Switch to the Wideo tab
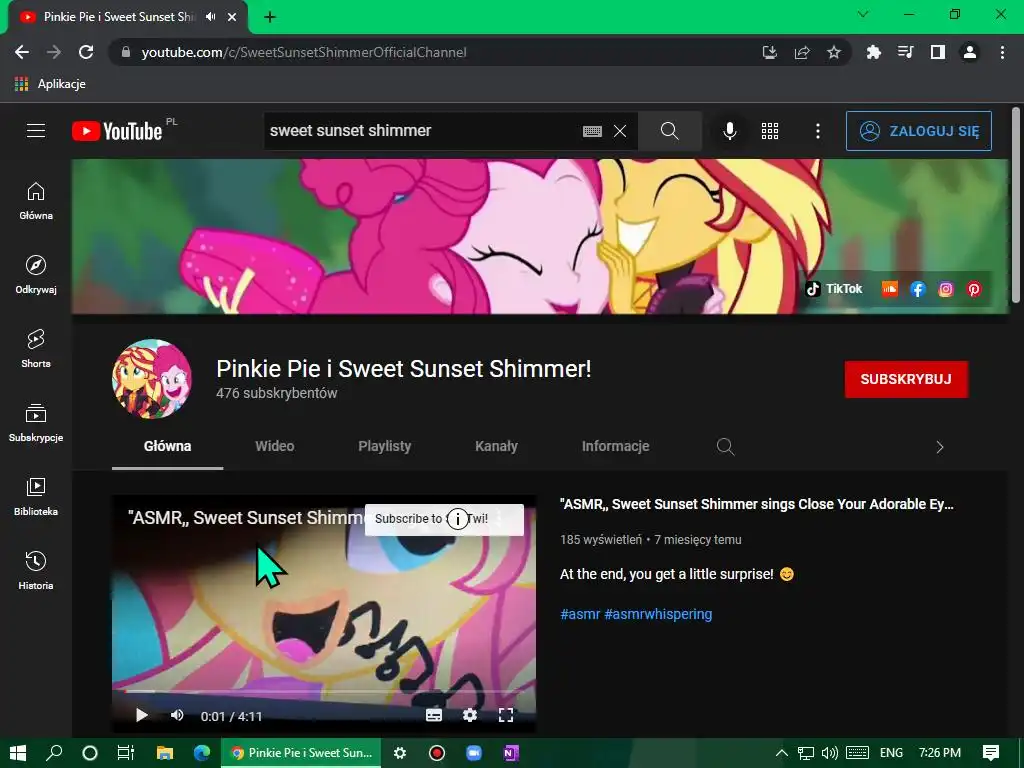This screenshot has height=768, width=1024. click(274, 446)
